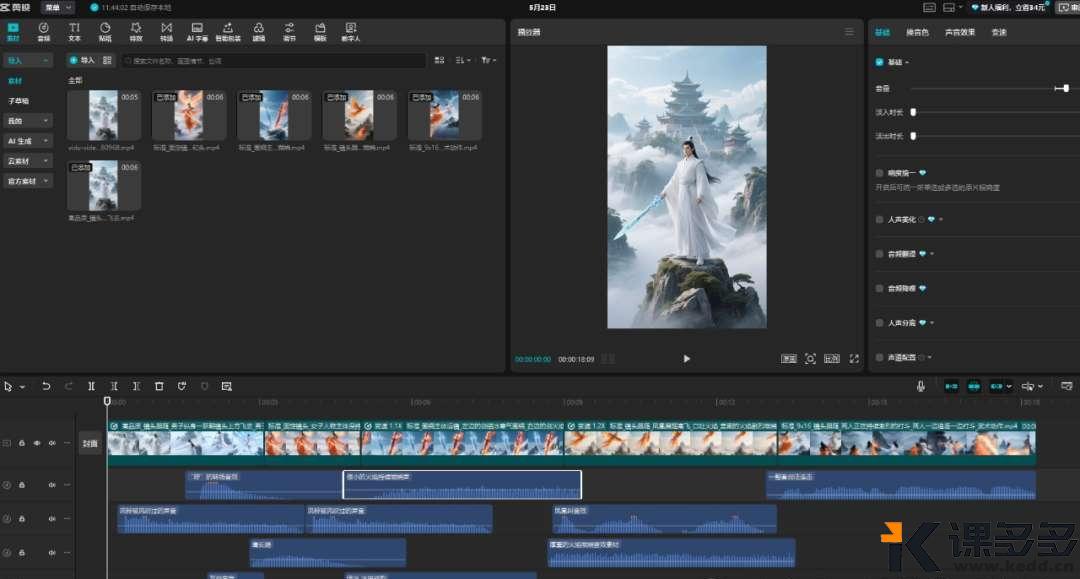Enable the 人声分离 checkbox
This screenshot has height=579, width=1080.
[x=880, y=323]
